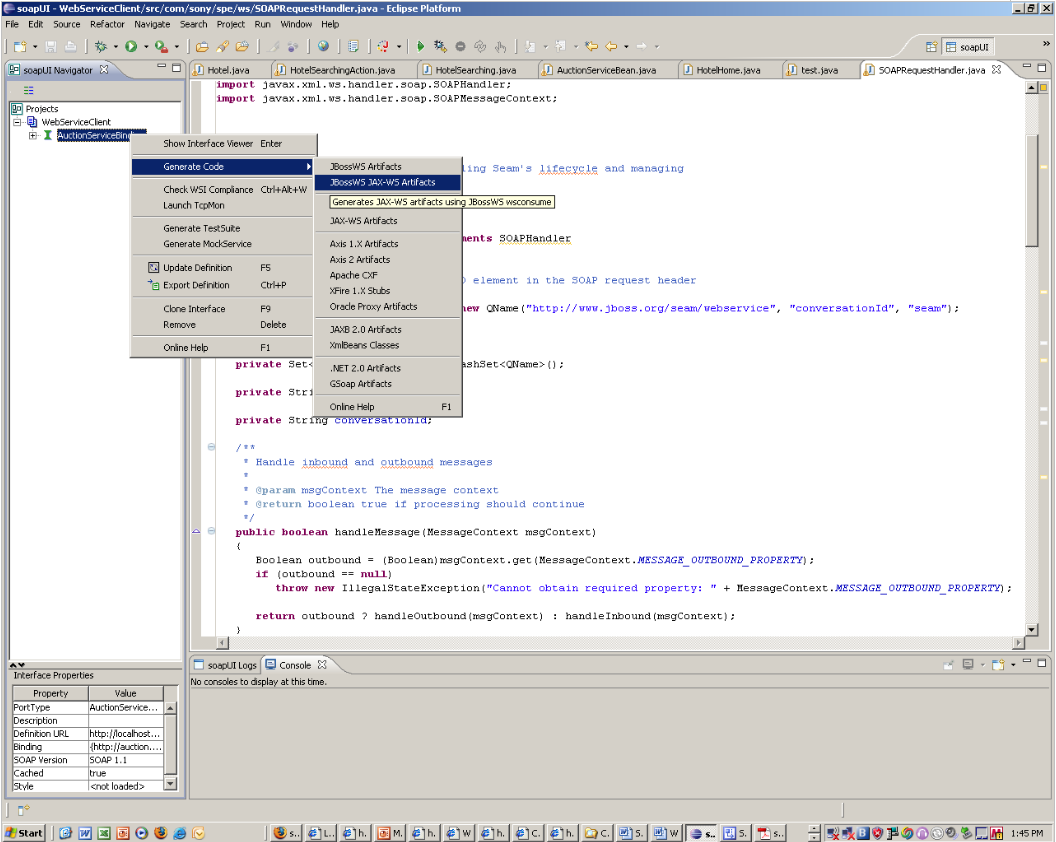Choose Launch TcpMon from context menu
Viewport: 1056px width, 842px height.
click(224, 205)
